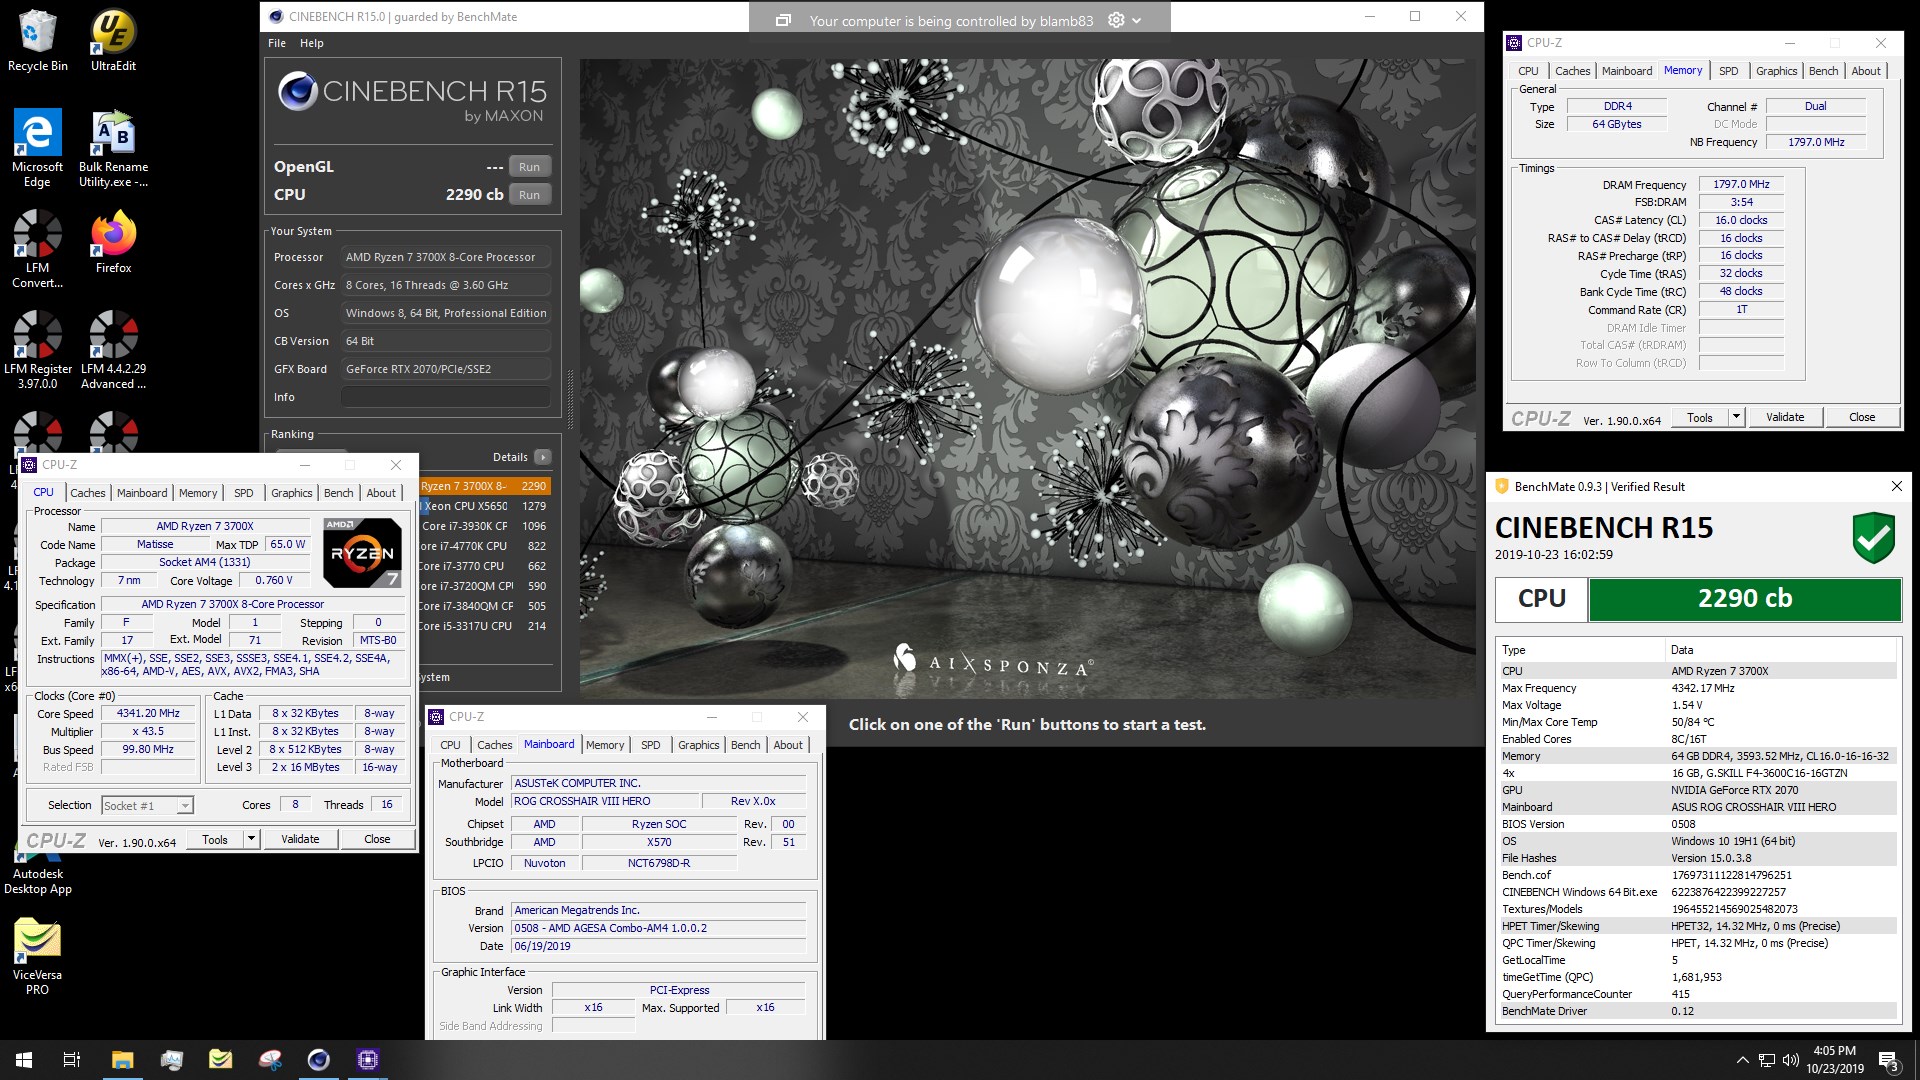Viewport: 1920px width, 1080px height.
Task: Open About tab in Memory window
Action: pos(1866,71)
